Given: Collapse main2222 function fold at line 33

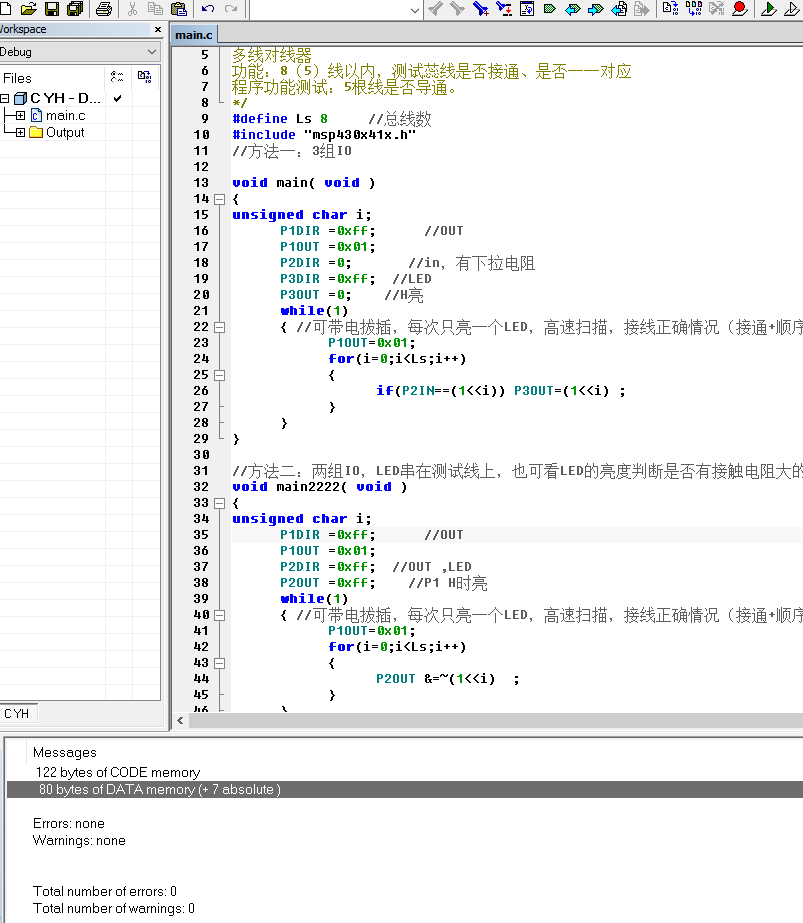Looking at the screenshot, I should pos(220,503).
